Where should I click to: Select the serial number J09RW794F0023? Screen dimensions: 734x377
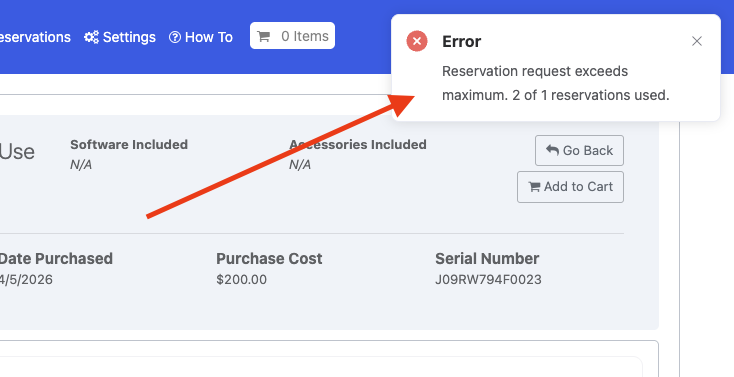coord(488,280)
